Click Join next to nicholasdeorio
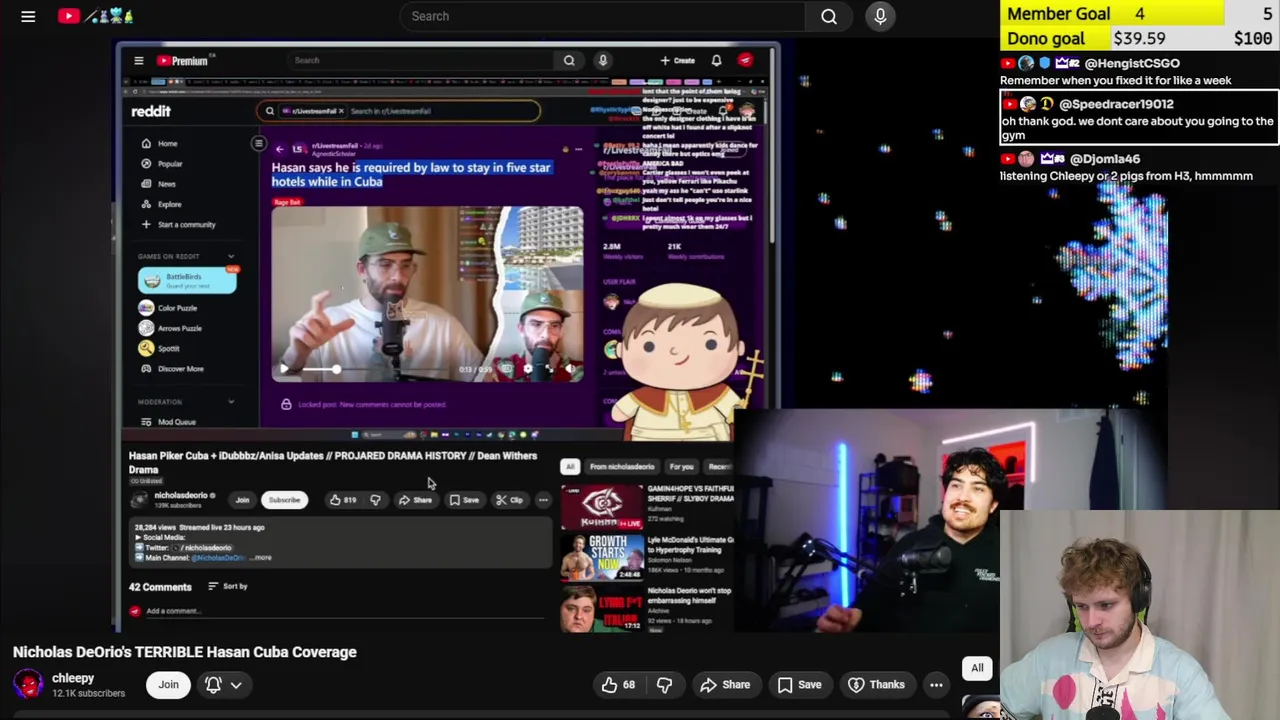Image resolution: width=1280 pixels, height=720 pixels. click(242, 500)
